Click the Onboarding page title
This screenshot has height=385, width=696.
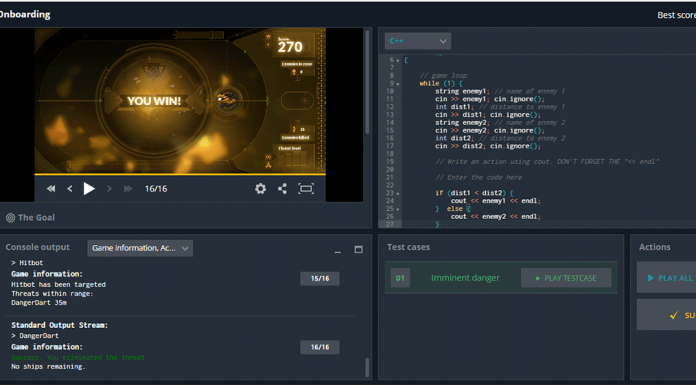tap(25, 14)
